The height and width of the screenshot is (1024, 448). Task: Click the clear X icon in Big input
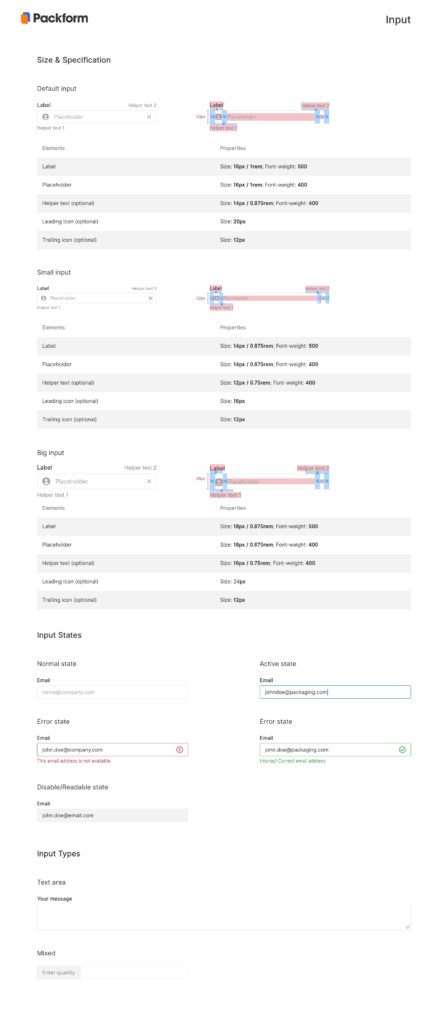click(x=149, y=481)
